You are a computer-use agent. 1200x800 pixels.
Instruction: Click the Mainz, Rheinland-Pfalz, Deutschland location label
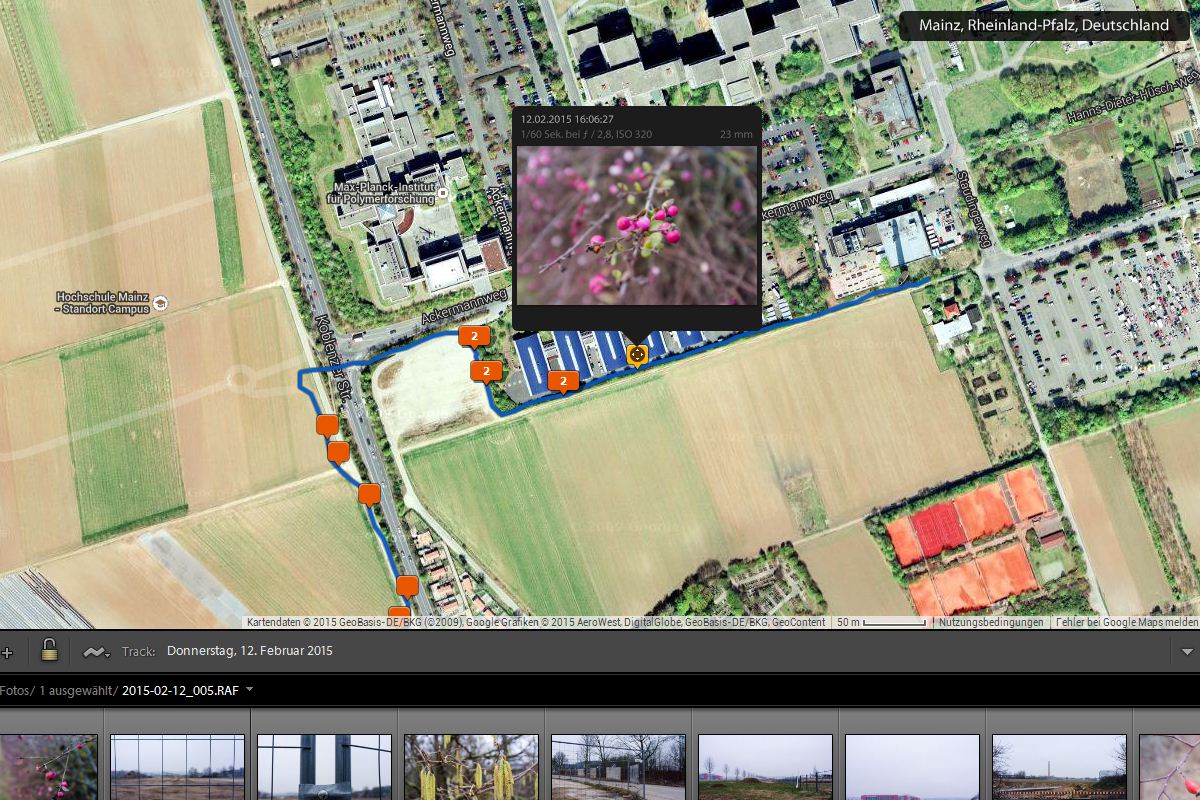coord(1044,25)
